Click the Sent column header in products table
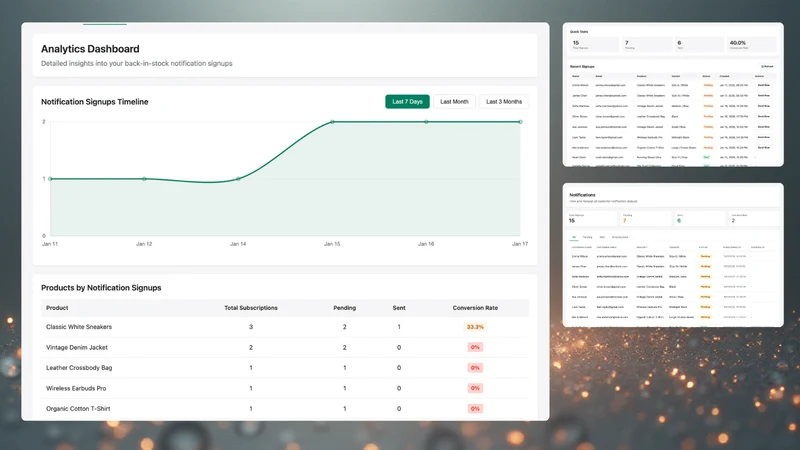Screen dimensions: 800x450 click(399, 308)
